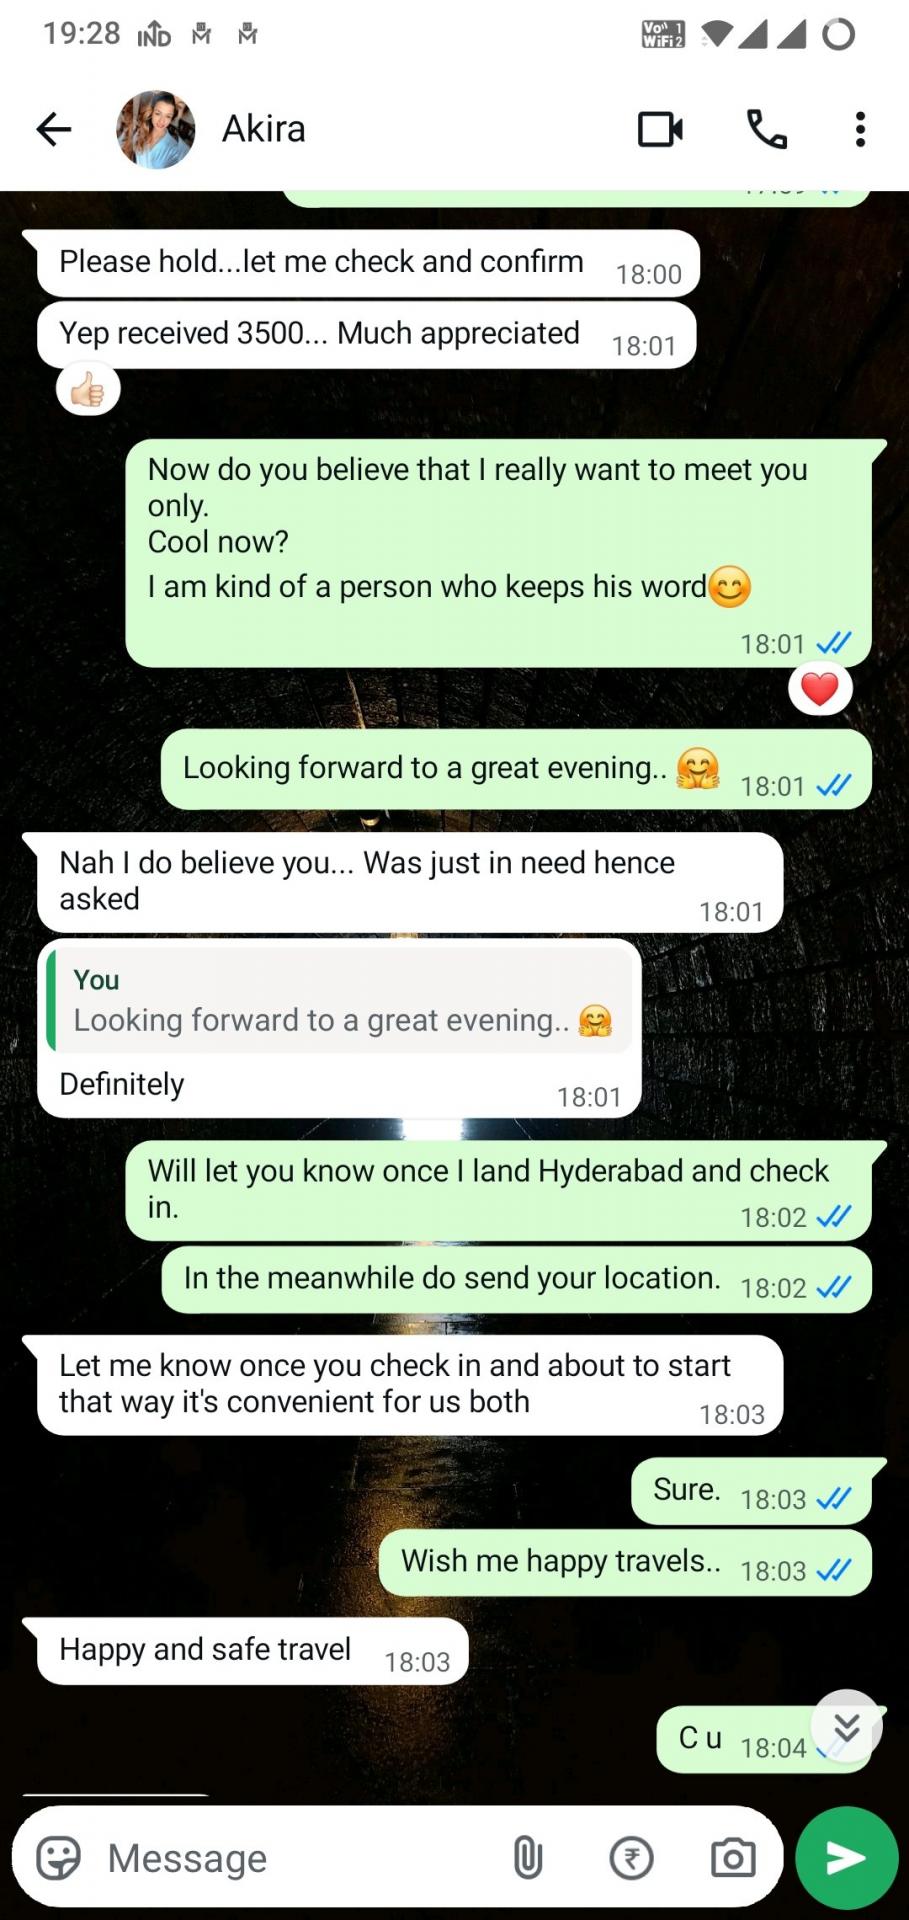Viewport: 909px width, 1920px height.
Task: Focus the Message input field
Action: [300, 1859]
